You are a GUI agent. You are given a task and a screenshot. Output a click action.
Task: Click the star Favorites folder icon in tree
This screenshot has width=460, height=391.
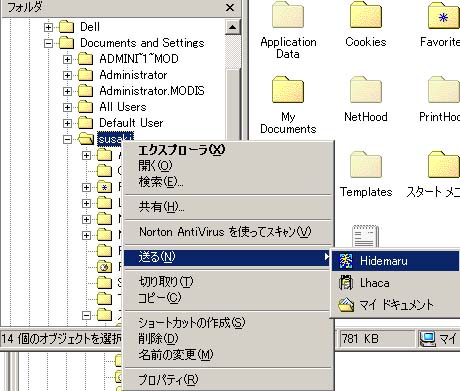coord(105,187)
